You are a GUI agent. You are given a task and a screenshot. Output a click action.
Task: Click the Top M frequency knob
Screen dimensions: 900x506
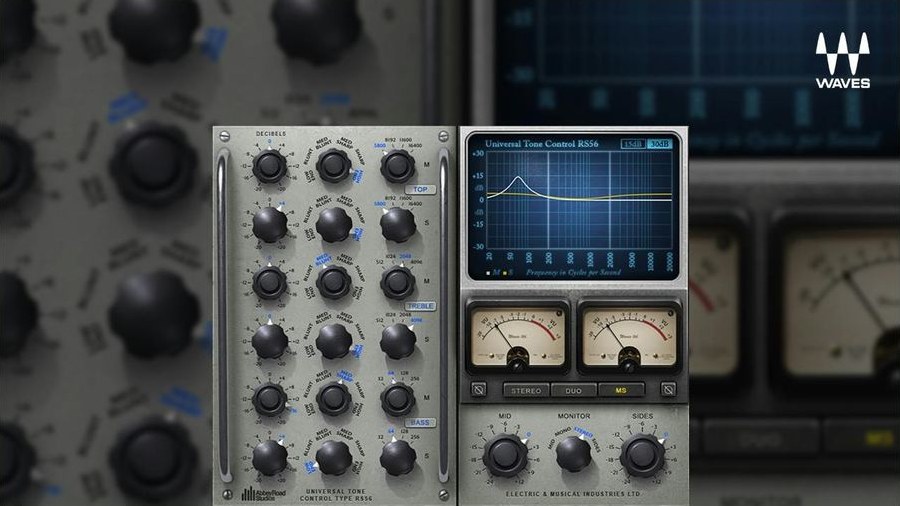tap(398, 166)
